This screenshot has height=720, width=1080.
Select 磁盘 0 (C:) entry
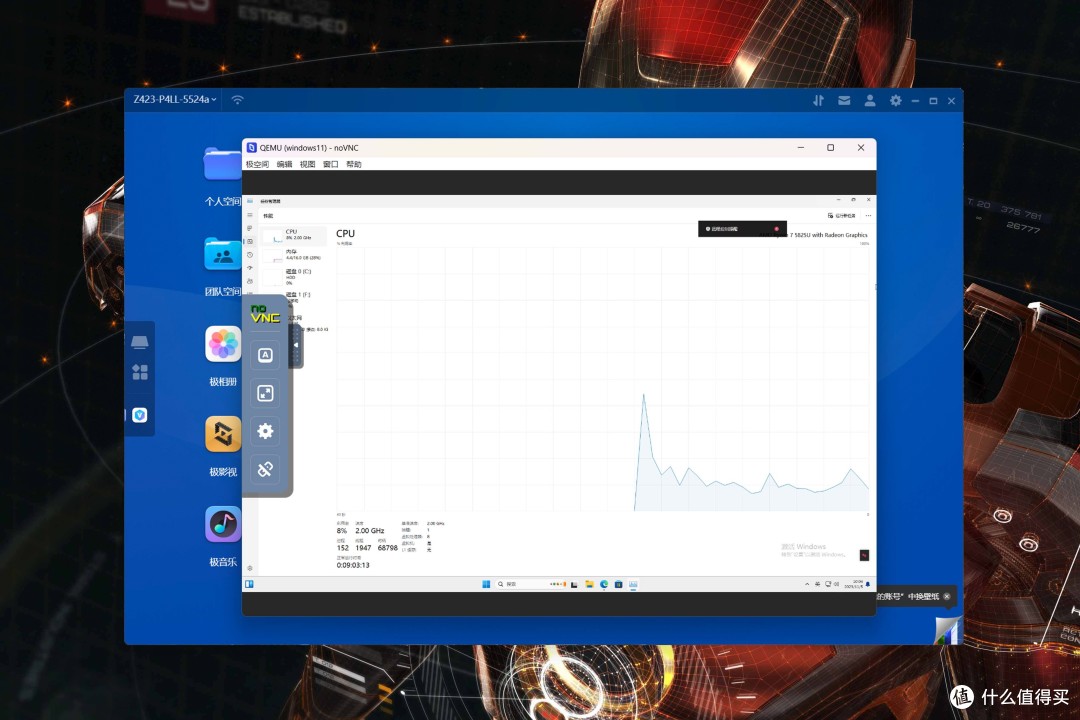click(x=294, y=276)
